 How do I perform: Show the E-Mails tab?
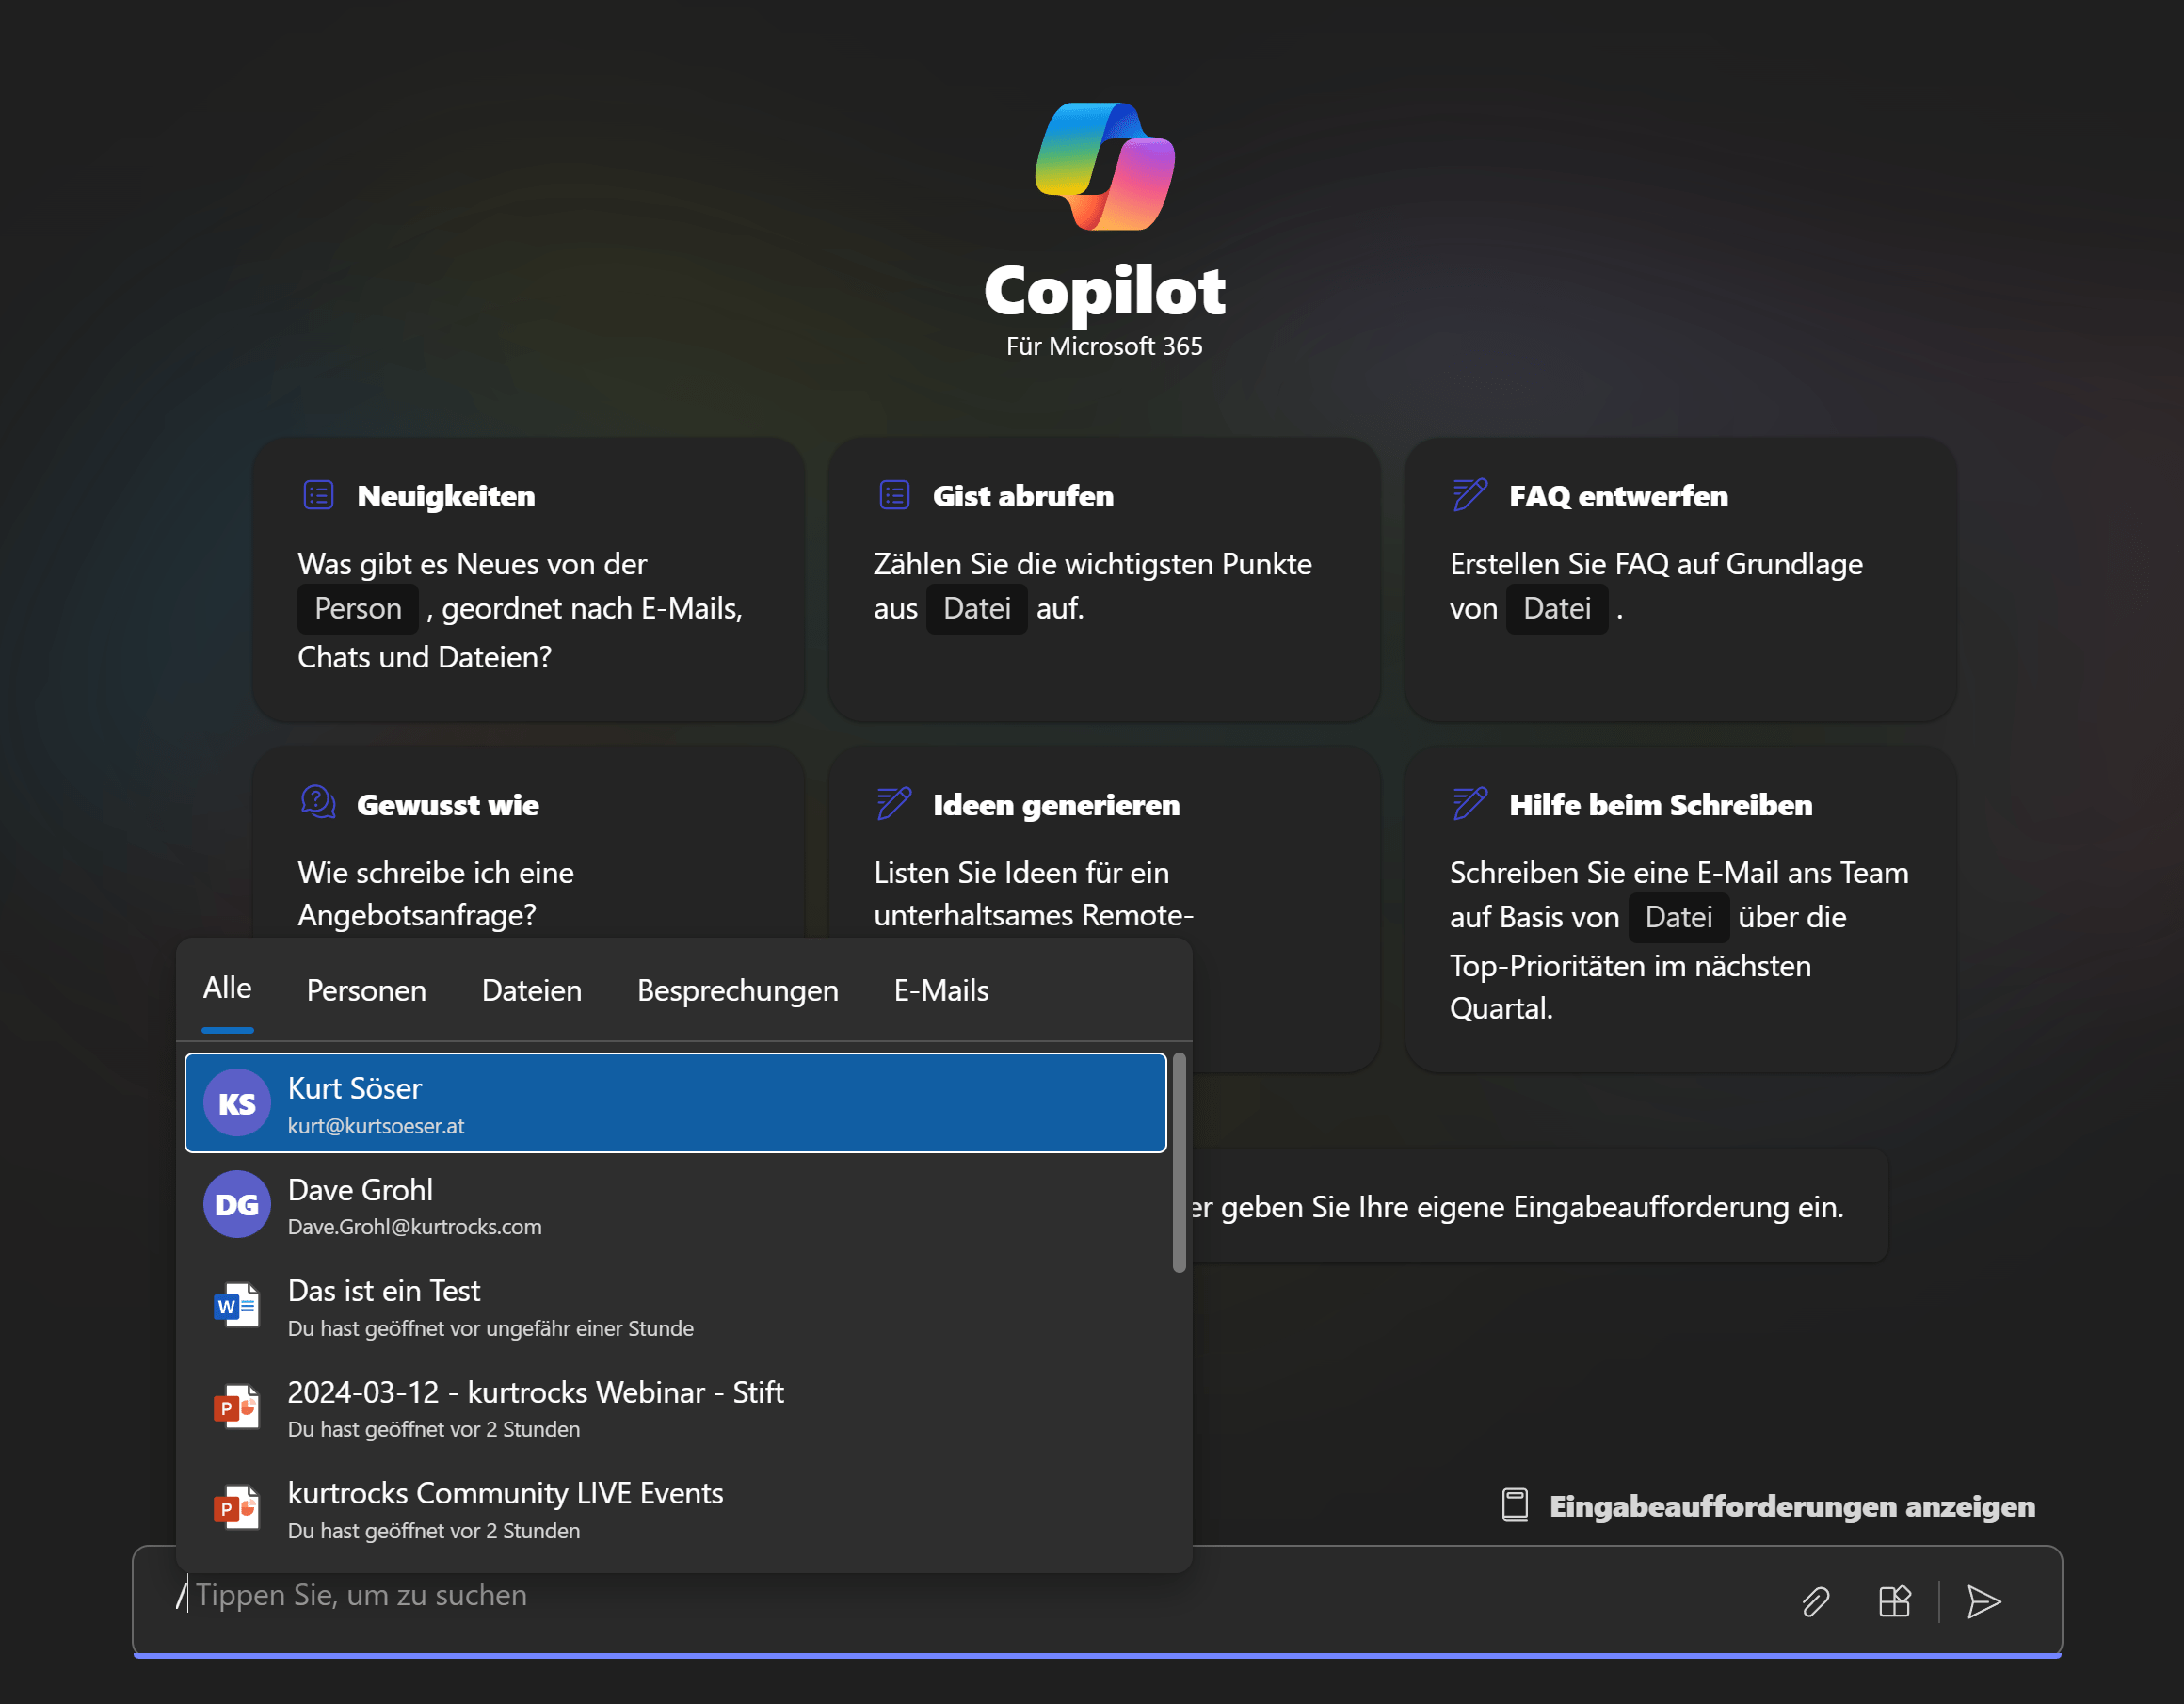pos(941,990)
